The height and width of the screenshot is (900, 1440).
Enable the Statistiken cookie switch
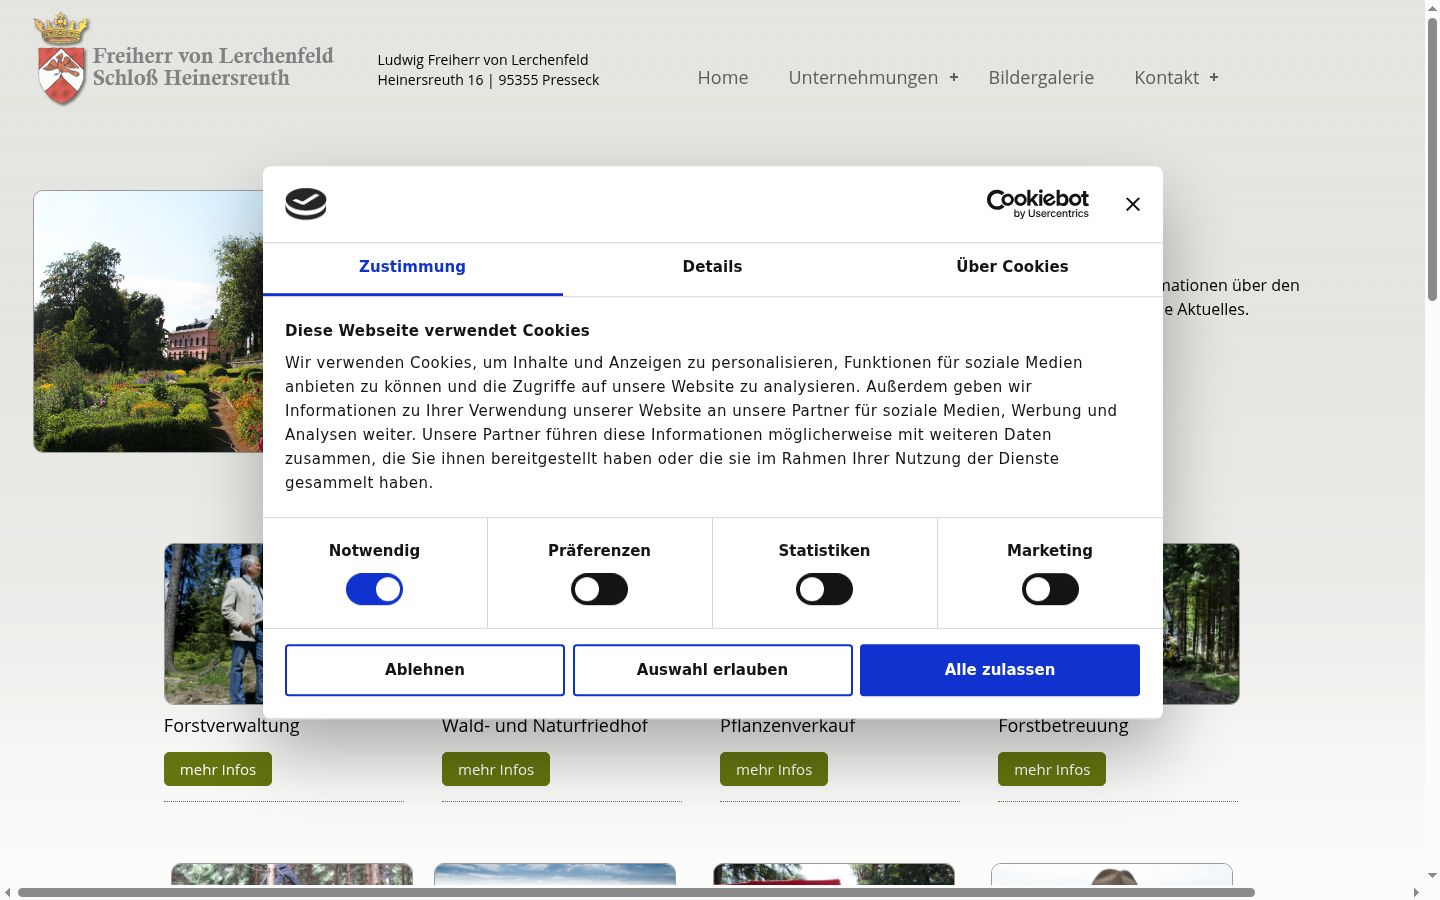coord(824,590)
